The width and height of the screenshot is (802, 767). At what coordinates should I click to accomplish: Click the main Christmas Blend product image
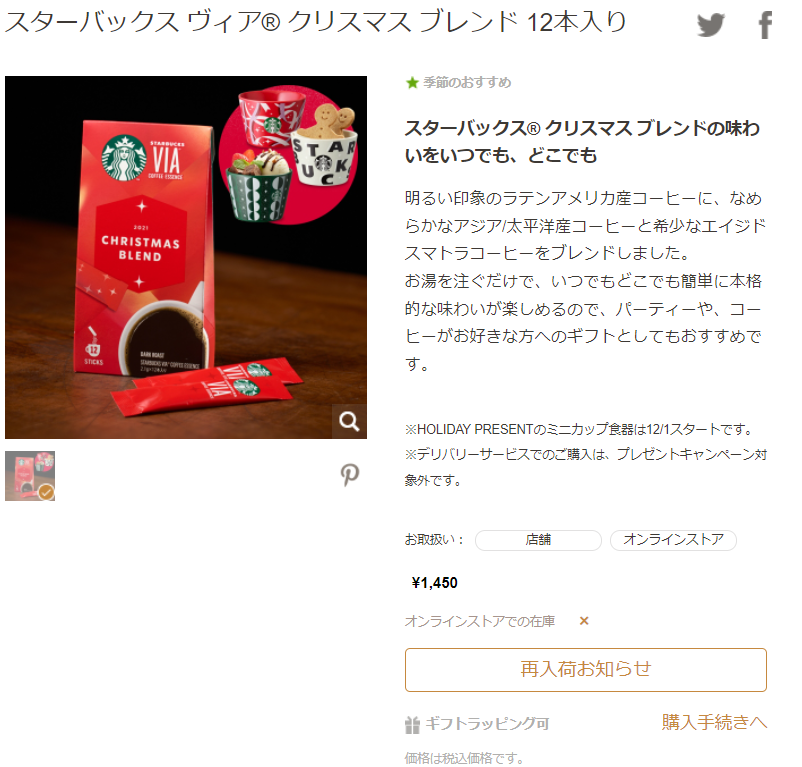(x=186, y=257)
